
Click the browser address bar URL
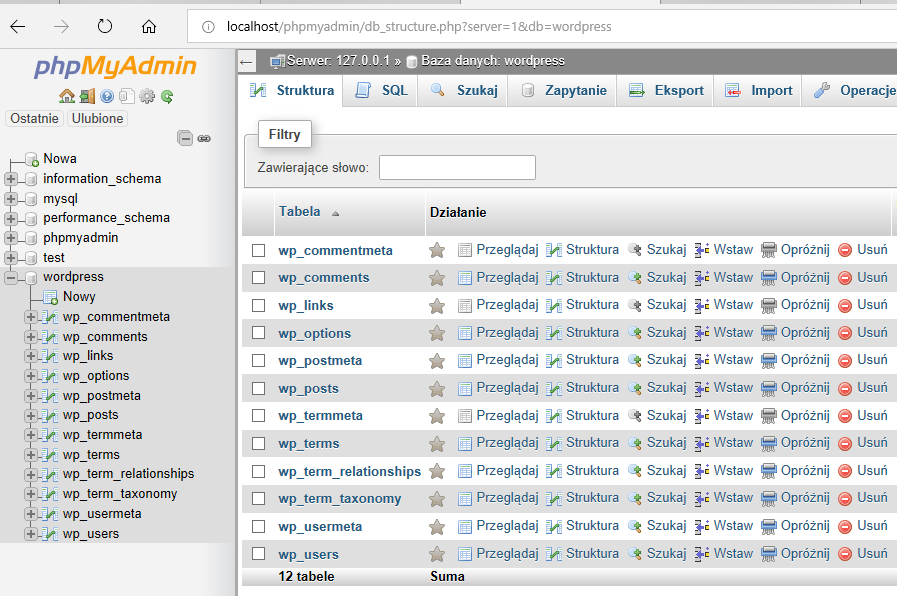(x=419, y=27)
